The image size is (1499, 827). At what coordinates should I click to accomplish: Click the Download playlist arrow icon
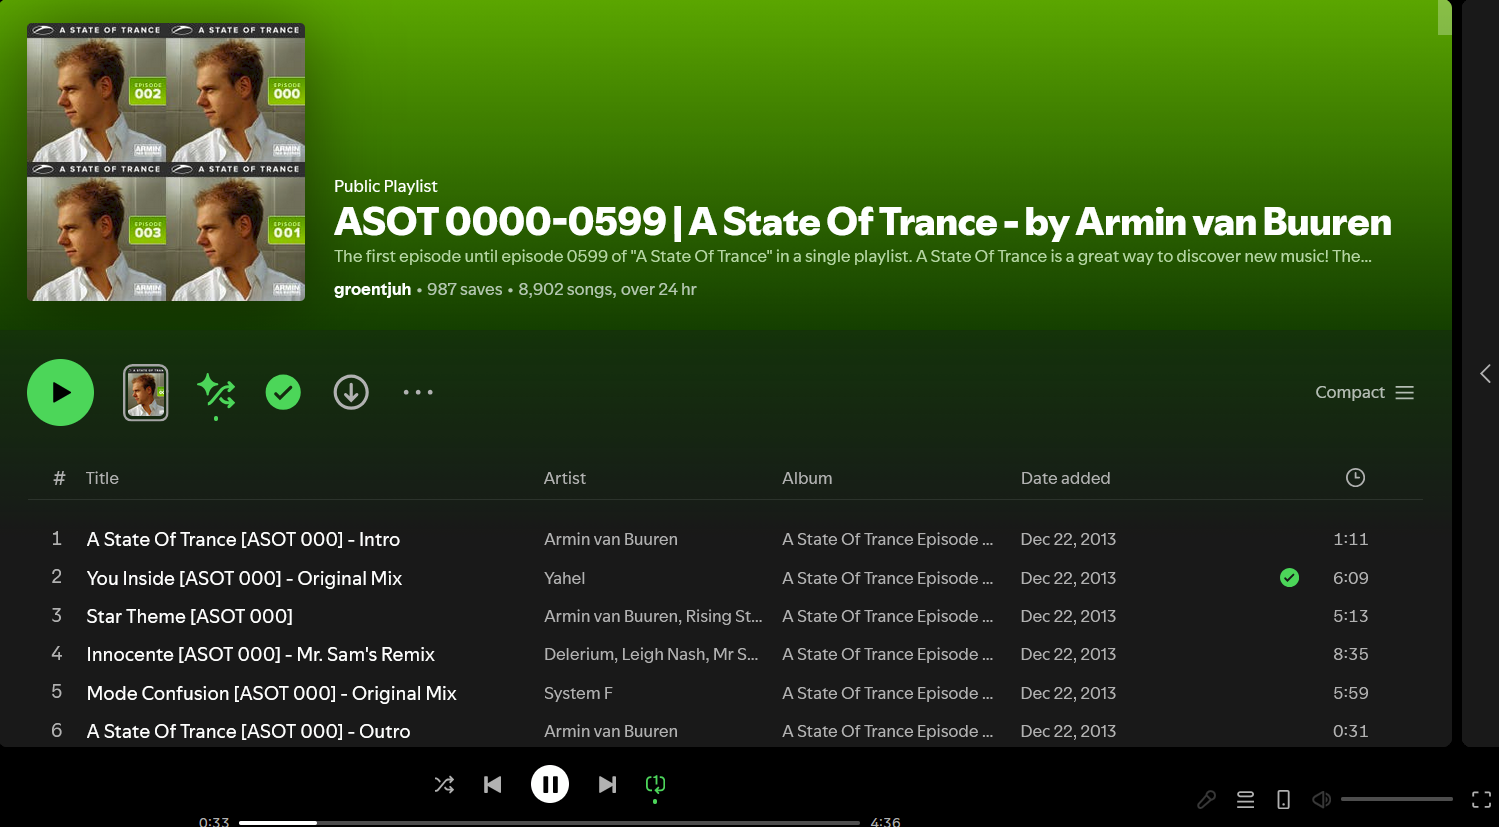coord(351,393)
